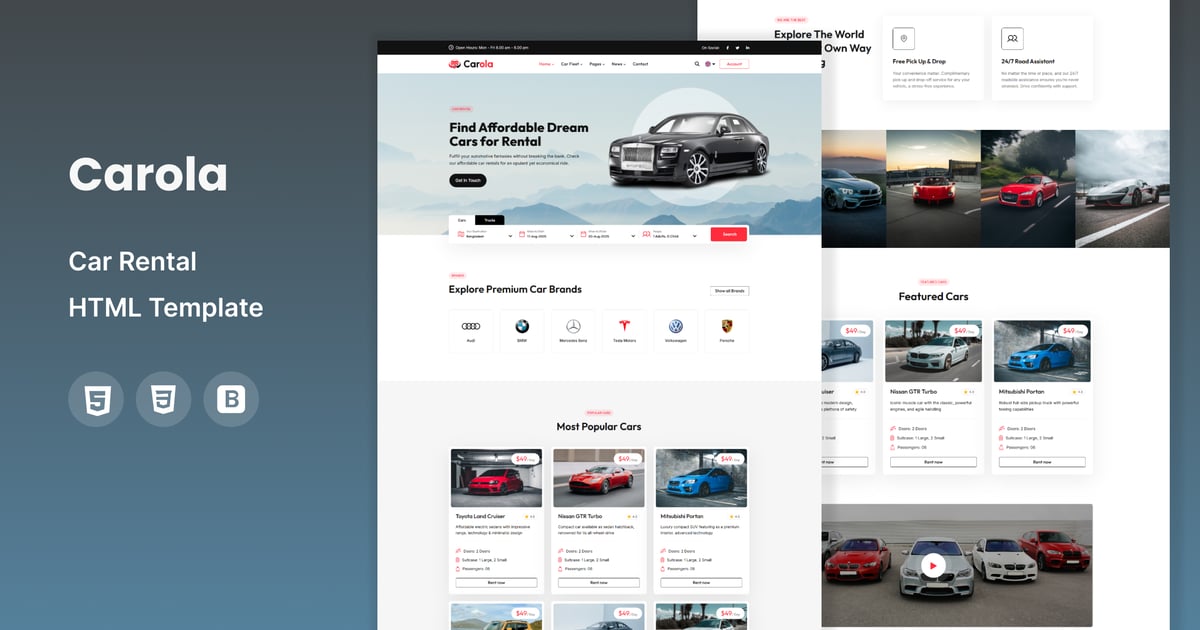Viewport: 1200px width, 630px height.
Task: Click the 24/7 Road Assistant title
Action: (x=1028, y=61)
